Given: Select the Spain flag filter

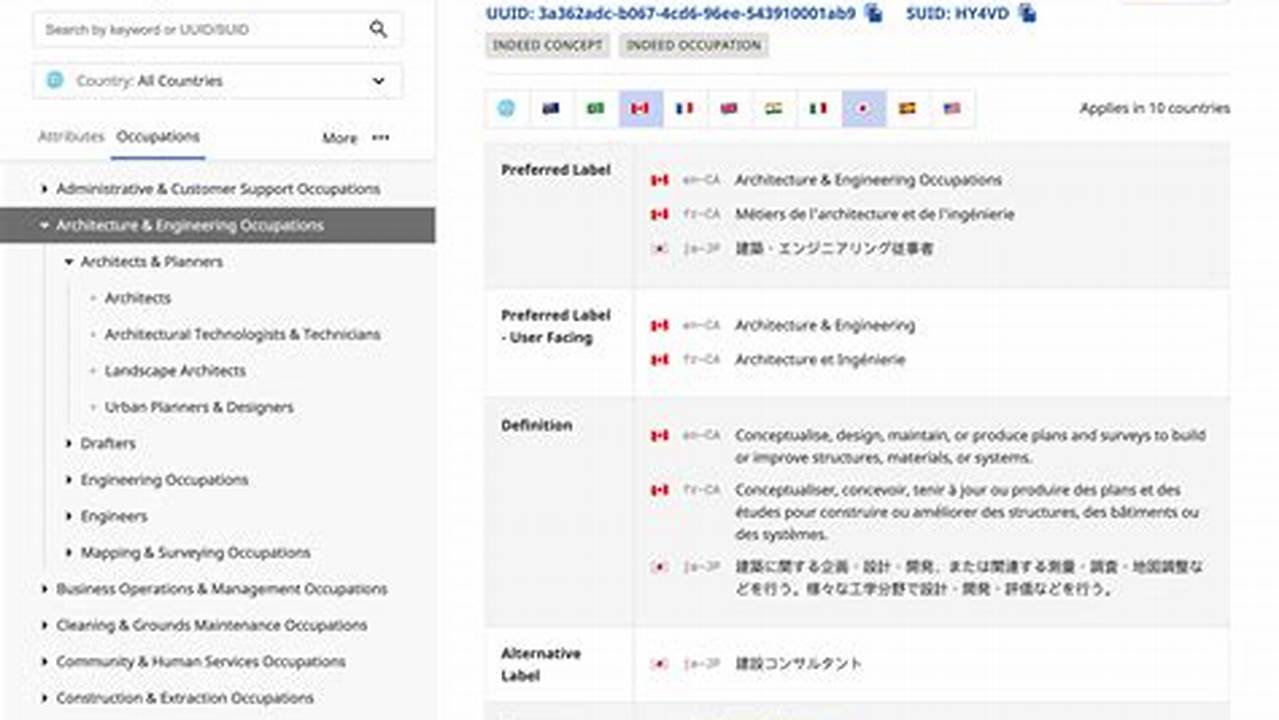Looking at the screenshot, I should 908,108.
